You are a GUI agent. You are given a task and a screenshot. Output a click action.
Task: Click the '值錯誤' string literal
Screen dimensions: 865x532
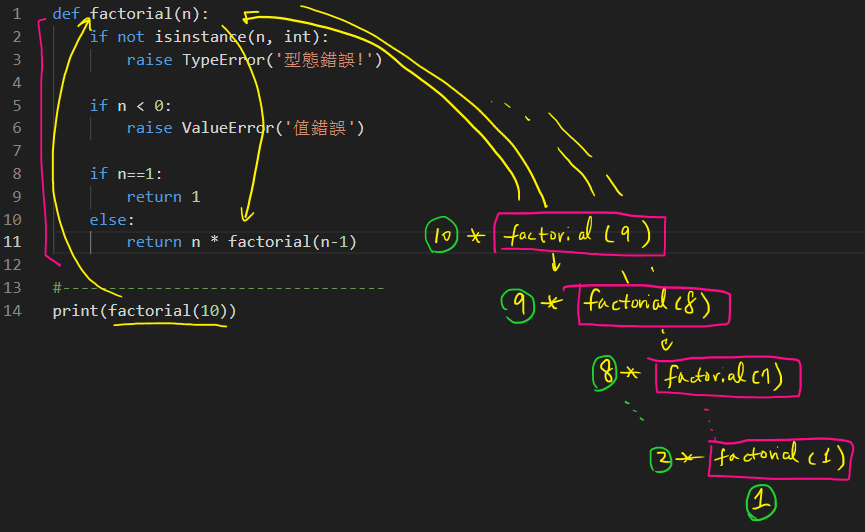coord(320,128)
